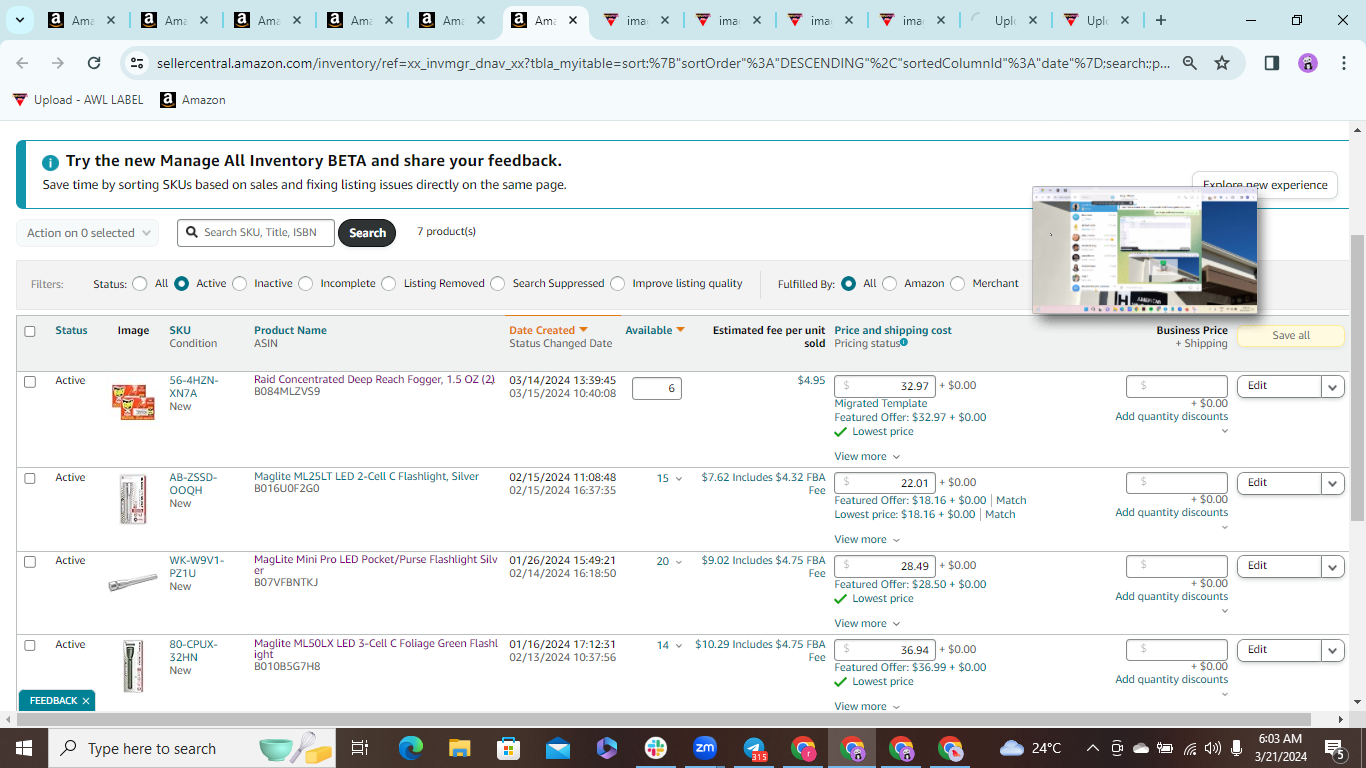Click the info icon beside Pricing status
The width and height of the screenshot is (1366, 768).
pos(904,343)
